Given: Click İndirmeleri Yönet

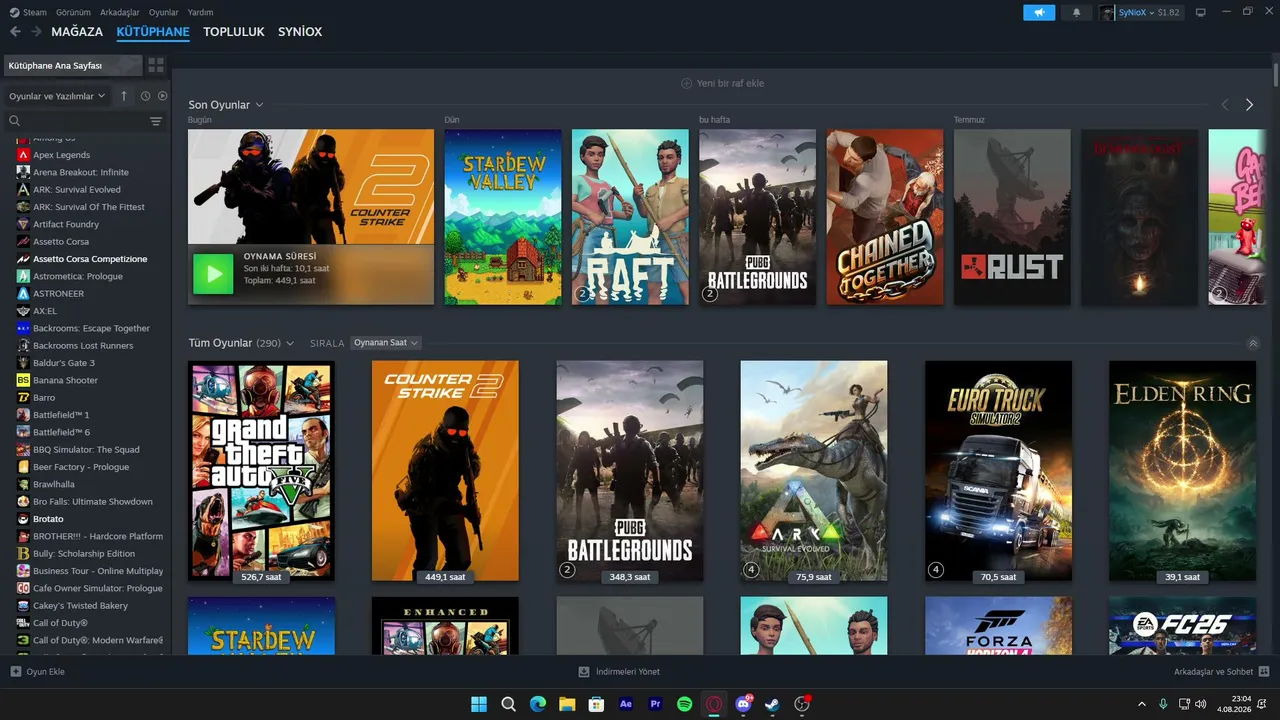Looking at the screenshot, I should point(628,671).
